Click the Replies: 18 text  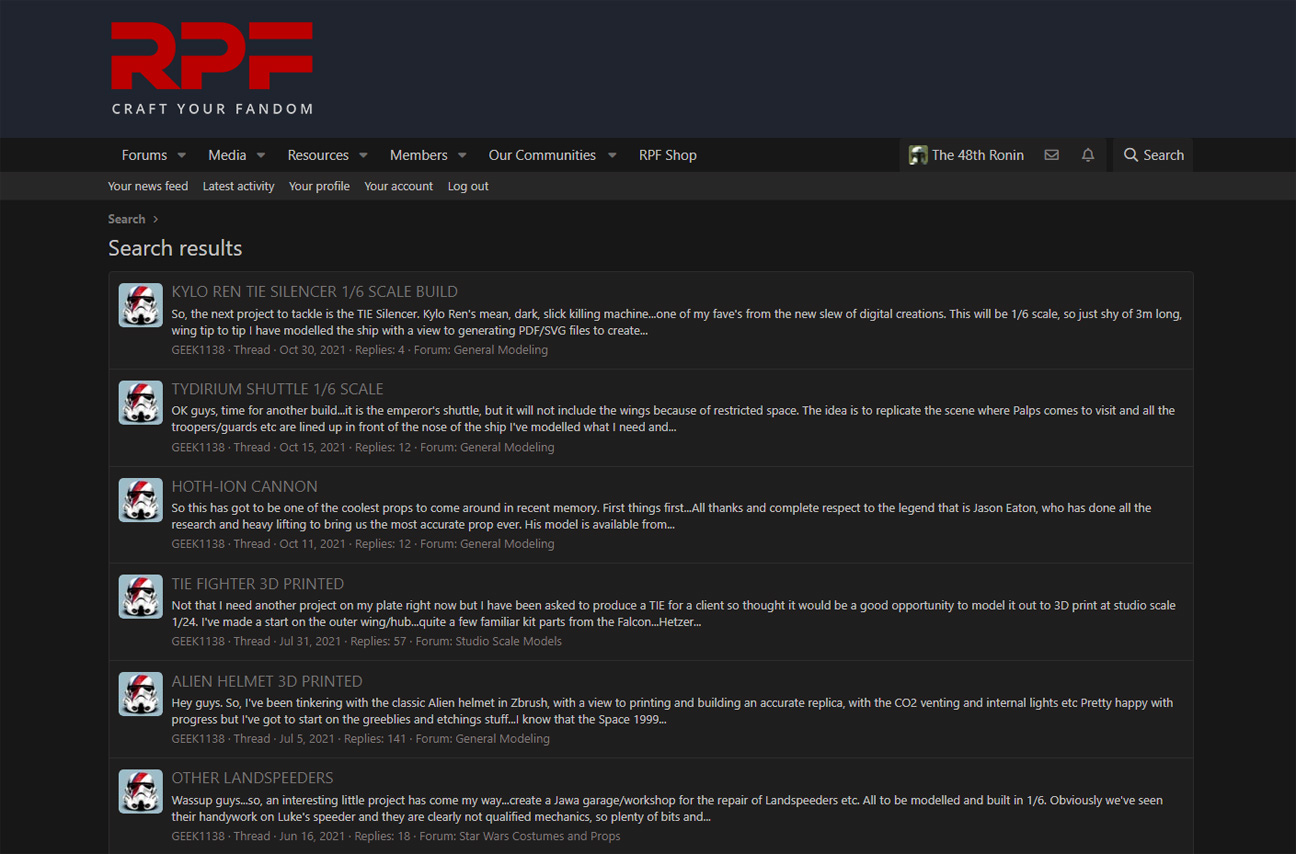[383, 836]
